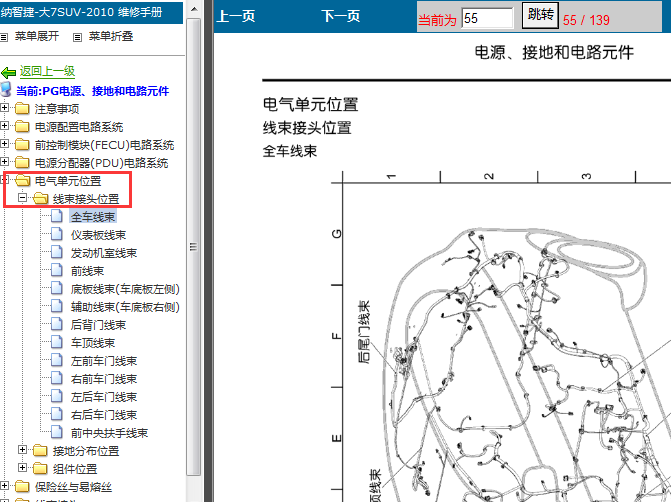Click the folder icon beside 保险丝与易熔丝

[22, 486]
